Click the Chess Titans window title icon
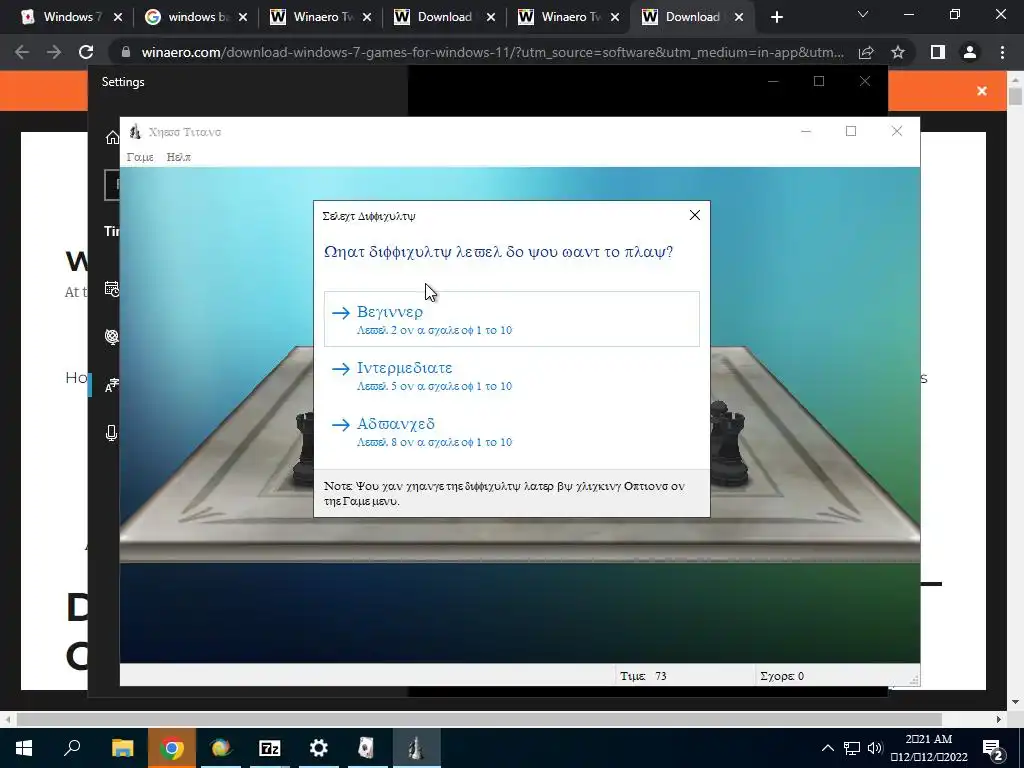This screenshot has width=1024, height=768. pos(135,132)
